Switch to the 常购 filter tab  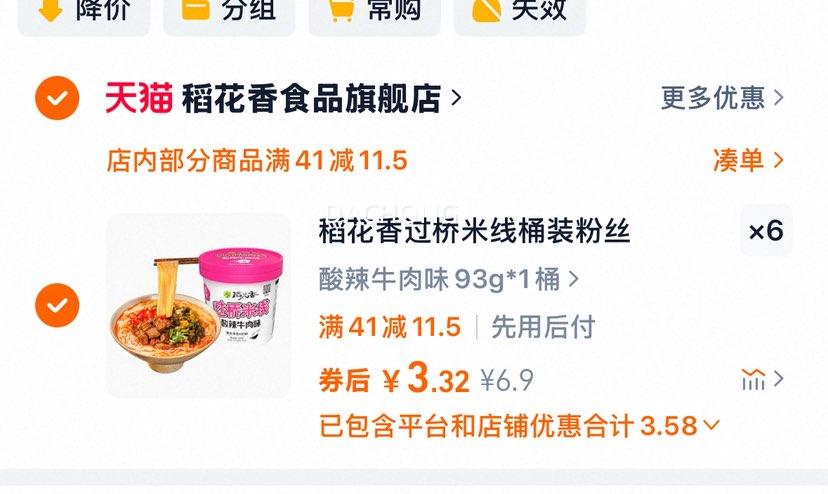tap(375, 12)
